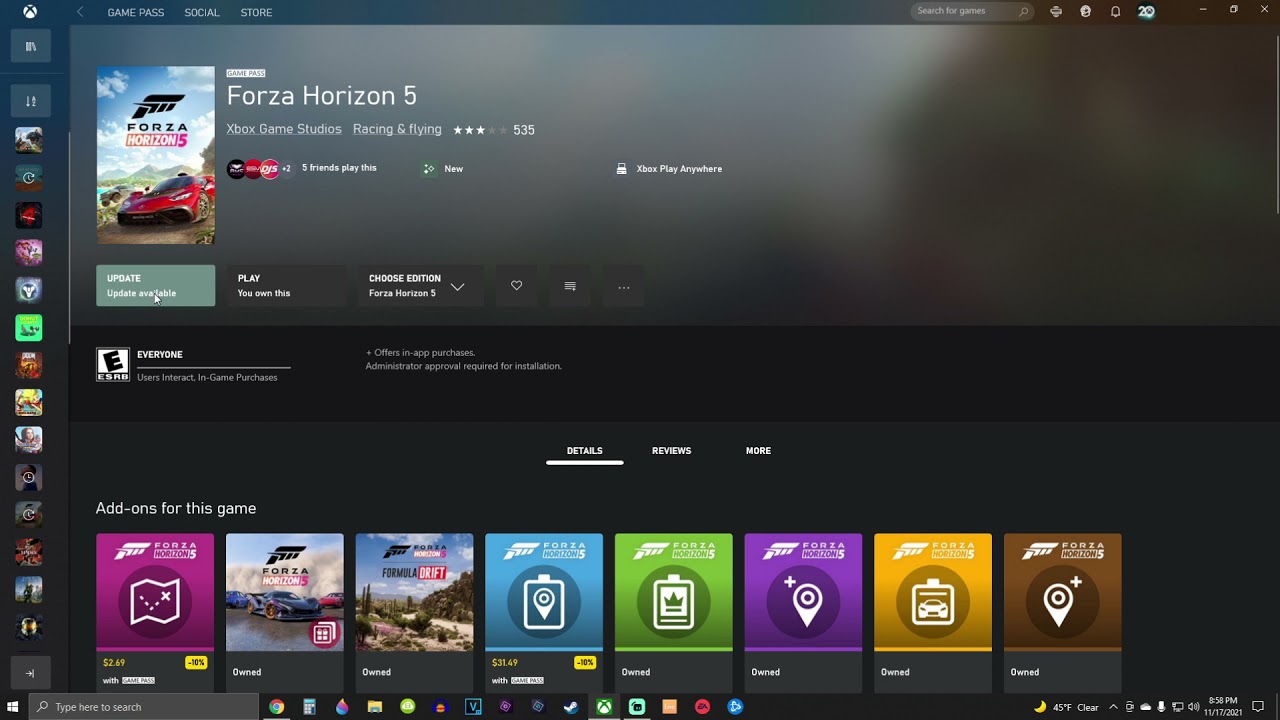Open the Store menu

tap(256, 12)
